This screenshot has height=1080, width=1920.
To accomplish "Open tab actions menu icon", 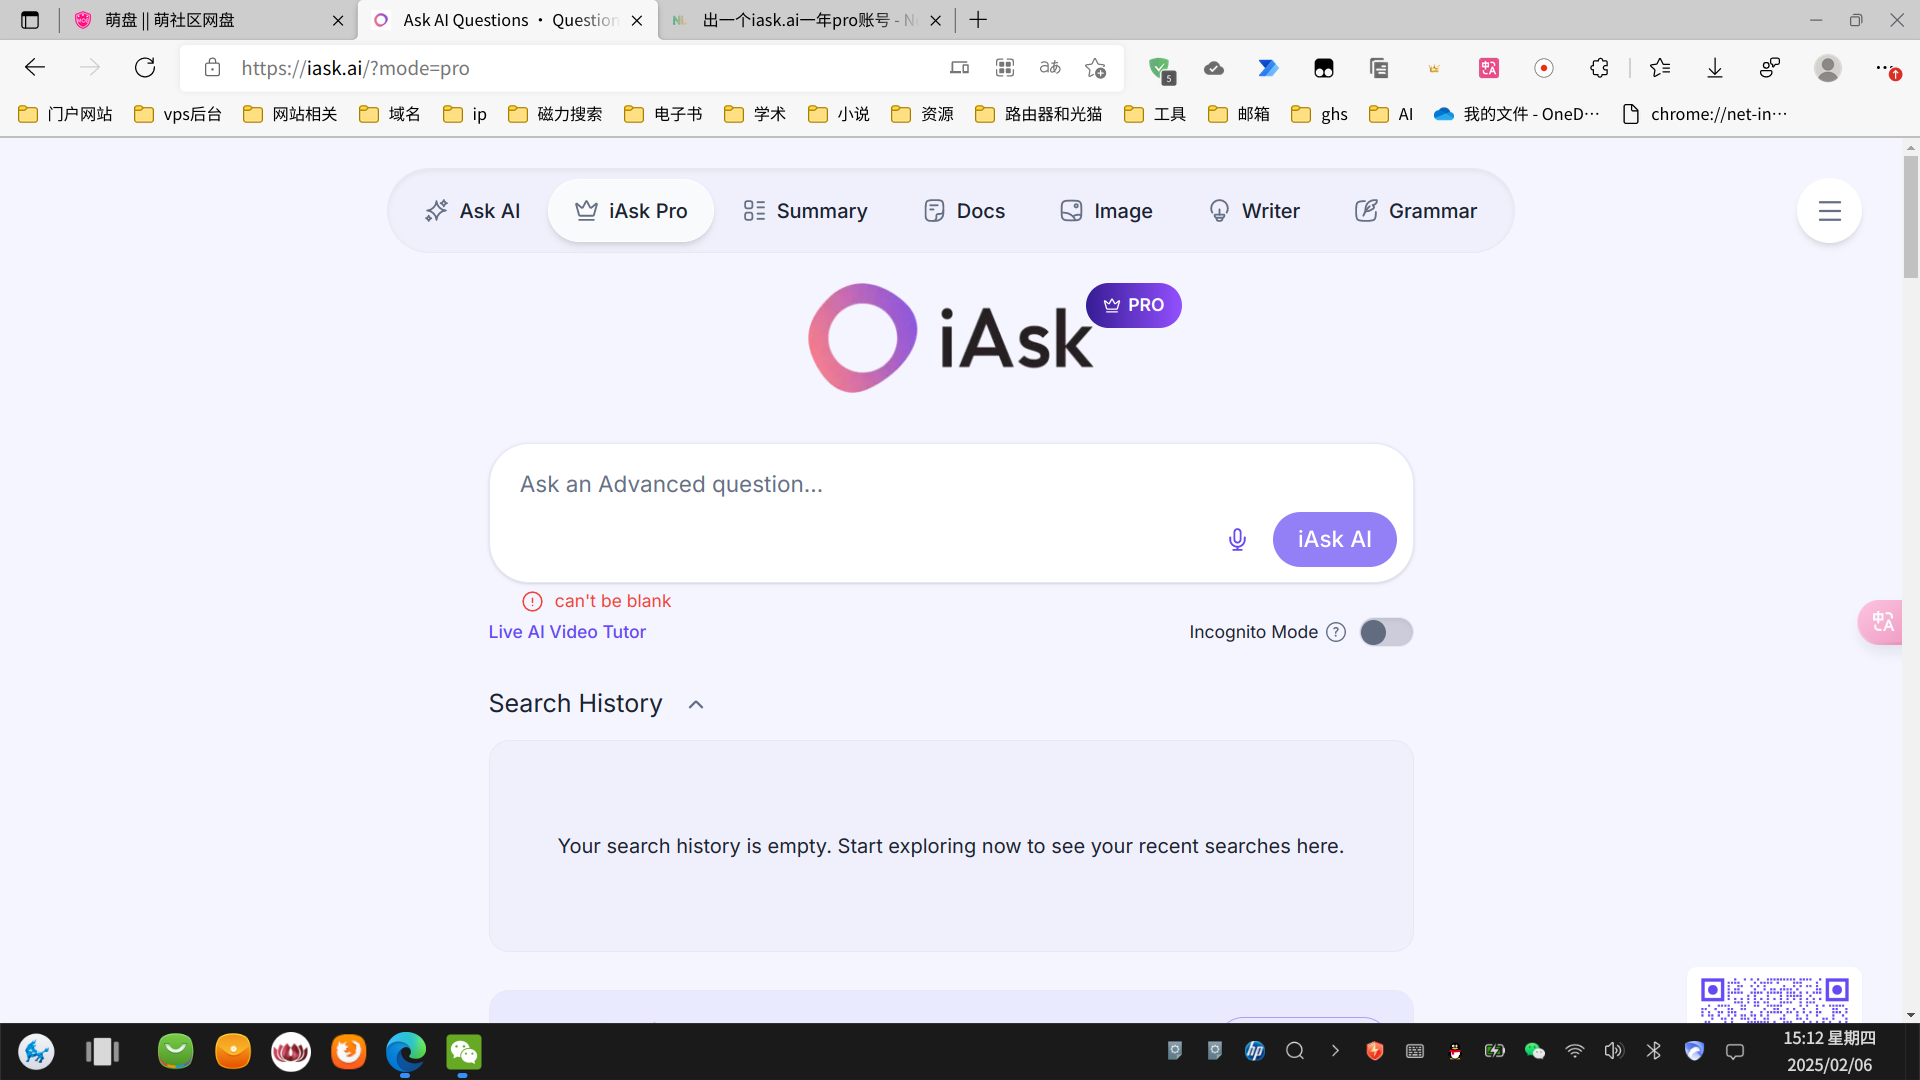I will click(x=30, y=20).
